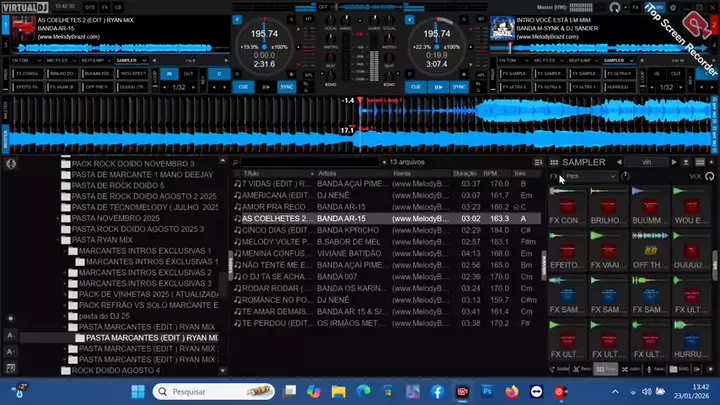Open Firefox from the Windows taskbar
The width and height of the screenshot is (720, 405).
[x=513, y=392]
